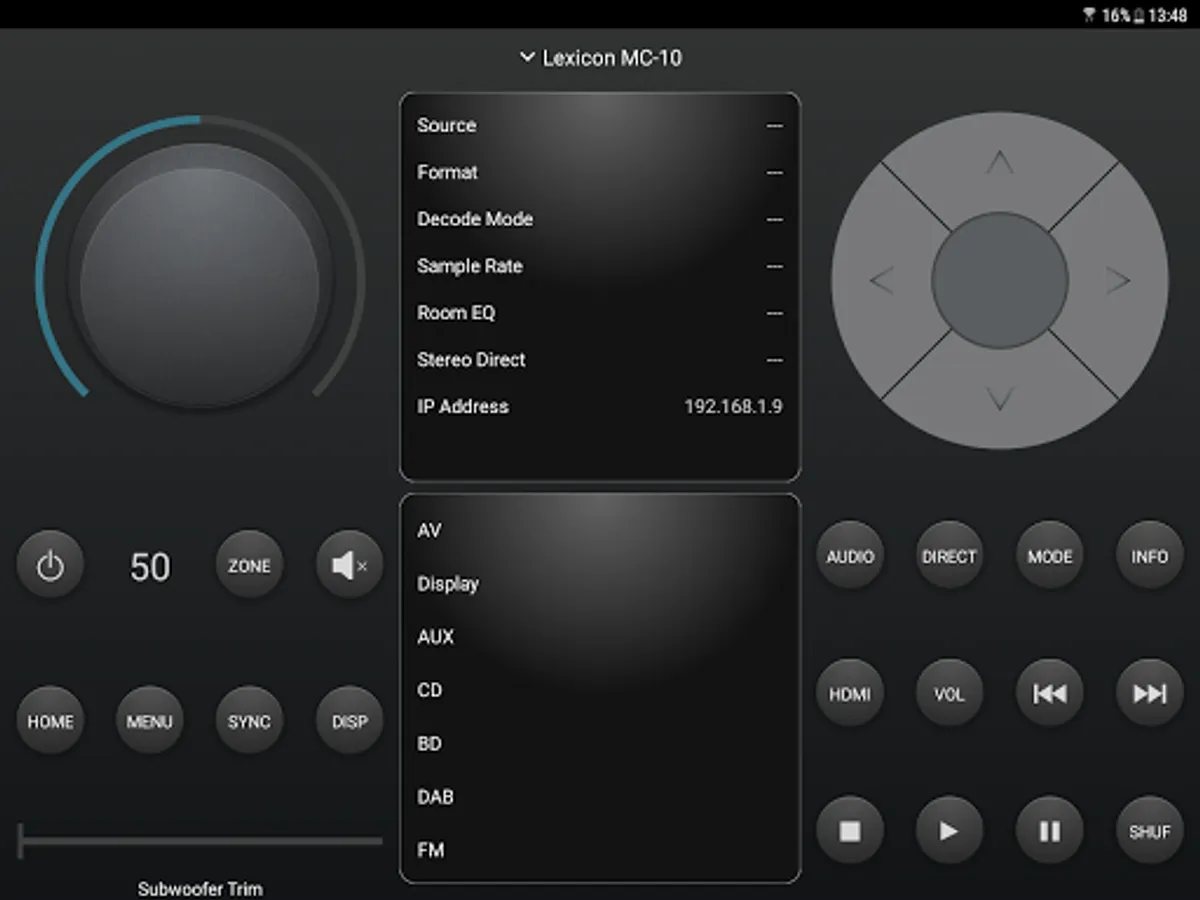Toggle SHUF shuffle mode
The image size is (1200, 900).
click(1149, 830)
